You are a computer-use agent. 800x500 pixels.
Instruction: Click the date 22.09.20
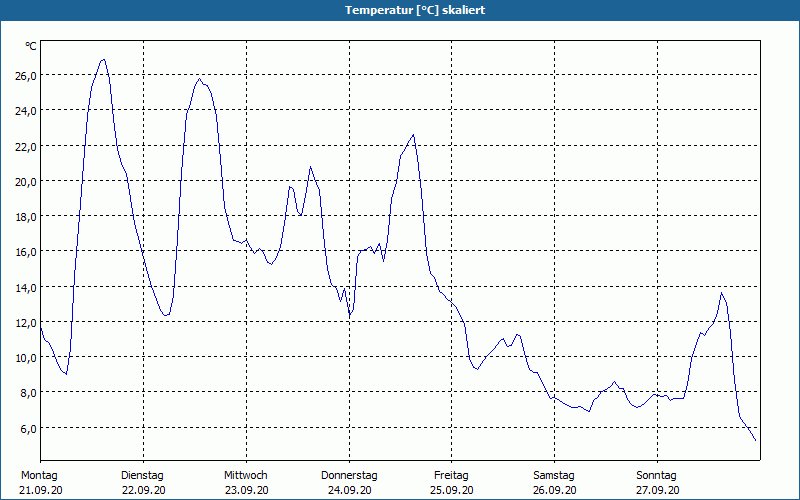click(x=144, y=490)
